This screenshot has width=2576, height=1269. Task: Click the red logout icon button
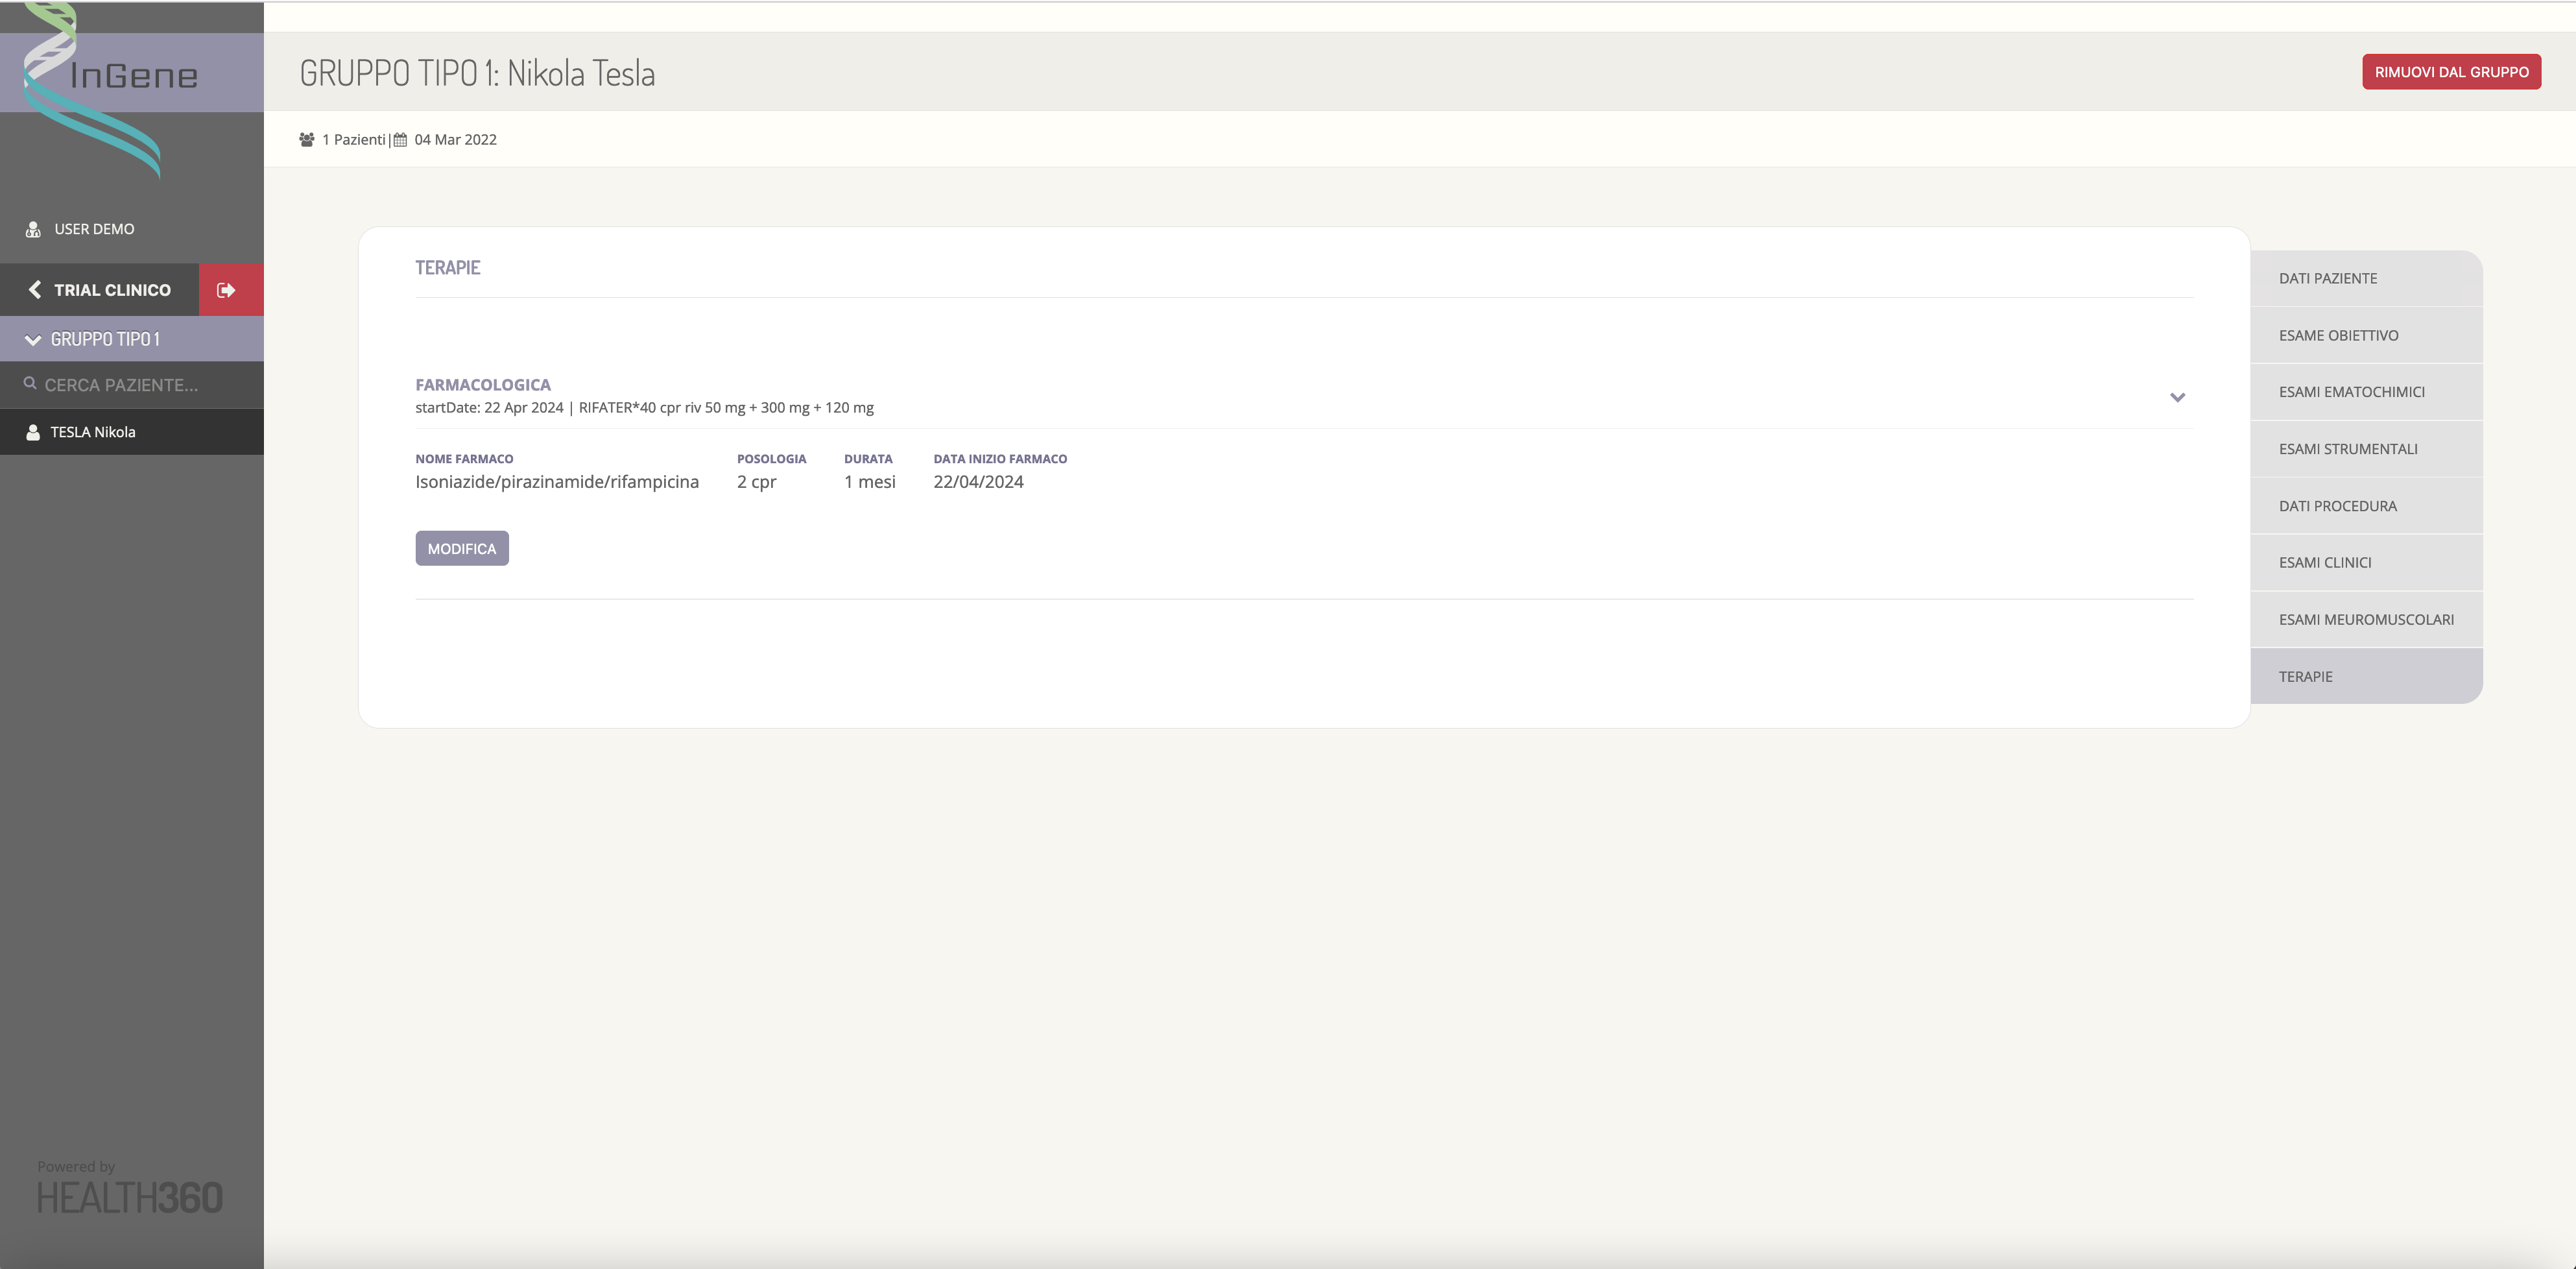pos(231,290)
